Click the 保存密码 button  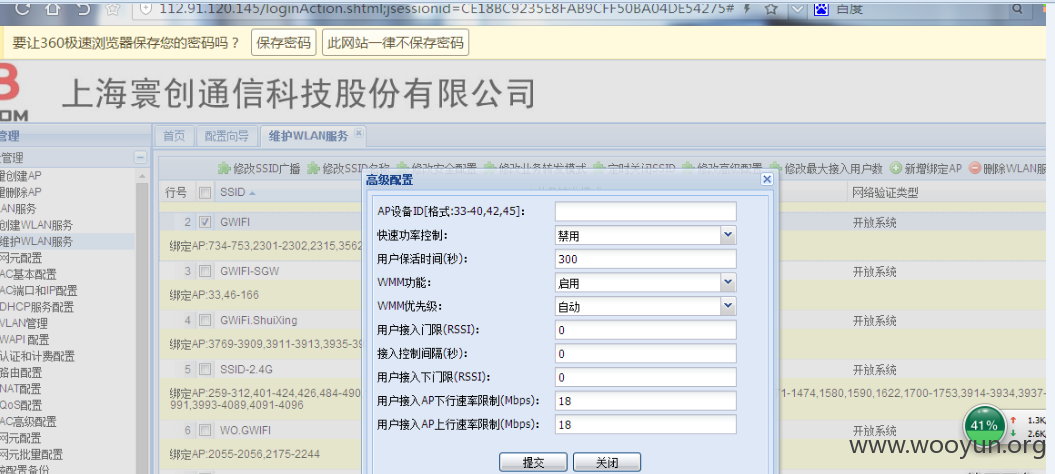[x=284, y=43]
